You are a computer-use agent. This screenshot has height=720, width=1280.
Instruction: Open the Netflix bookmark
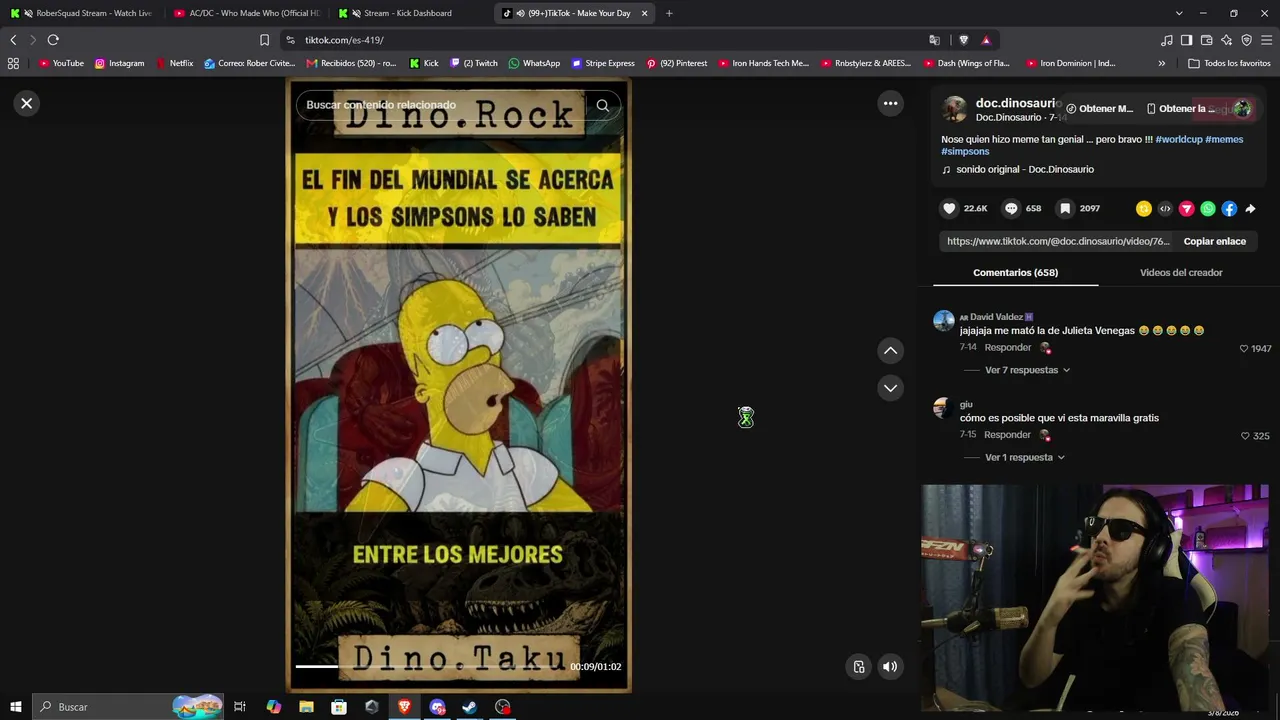(x=174, y=63)
